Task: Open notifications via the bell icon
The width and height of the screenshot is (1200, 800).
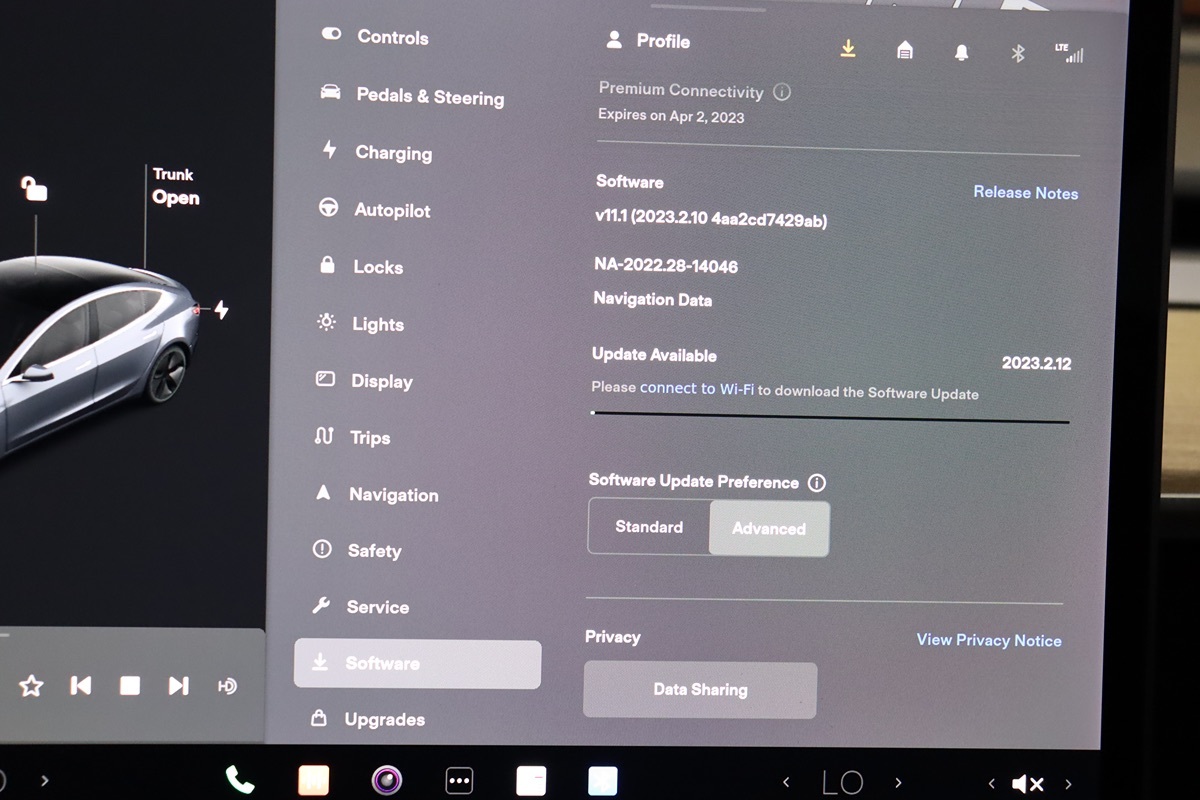Action: [x=961, y=52]
